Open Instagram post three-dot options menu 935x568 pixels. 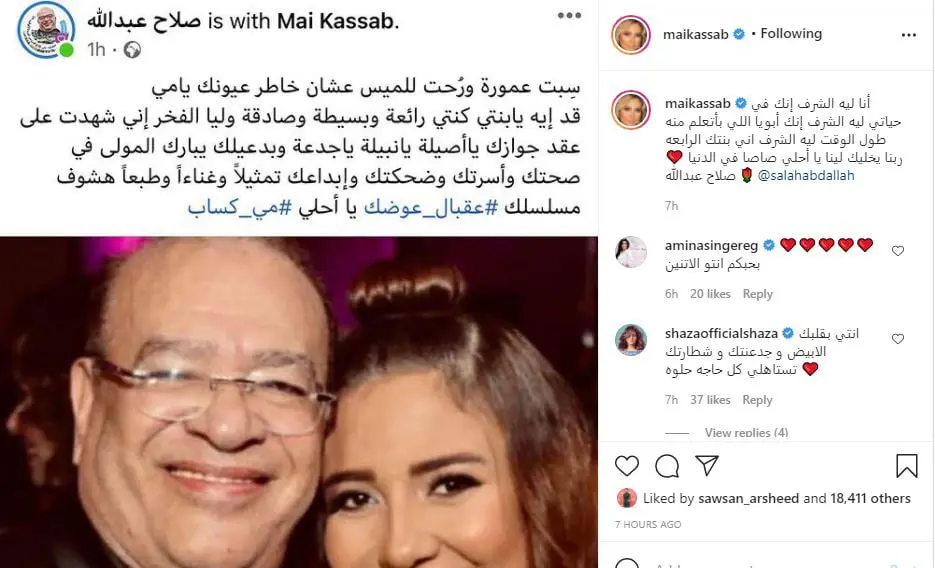click(909, 35)
